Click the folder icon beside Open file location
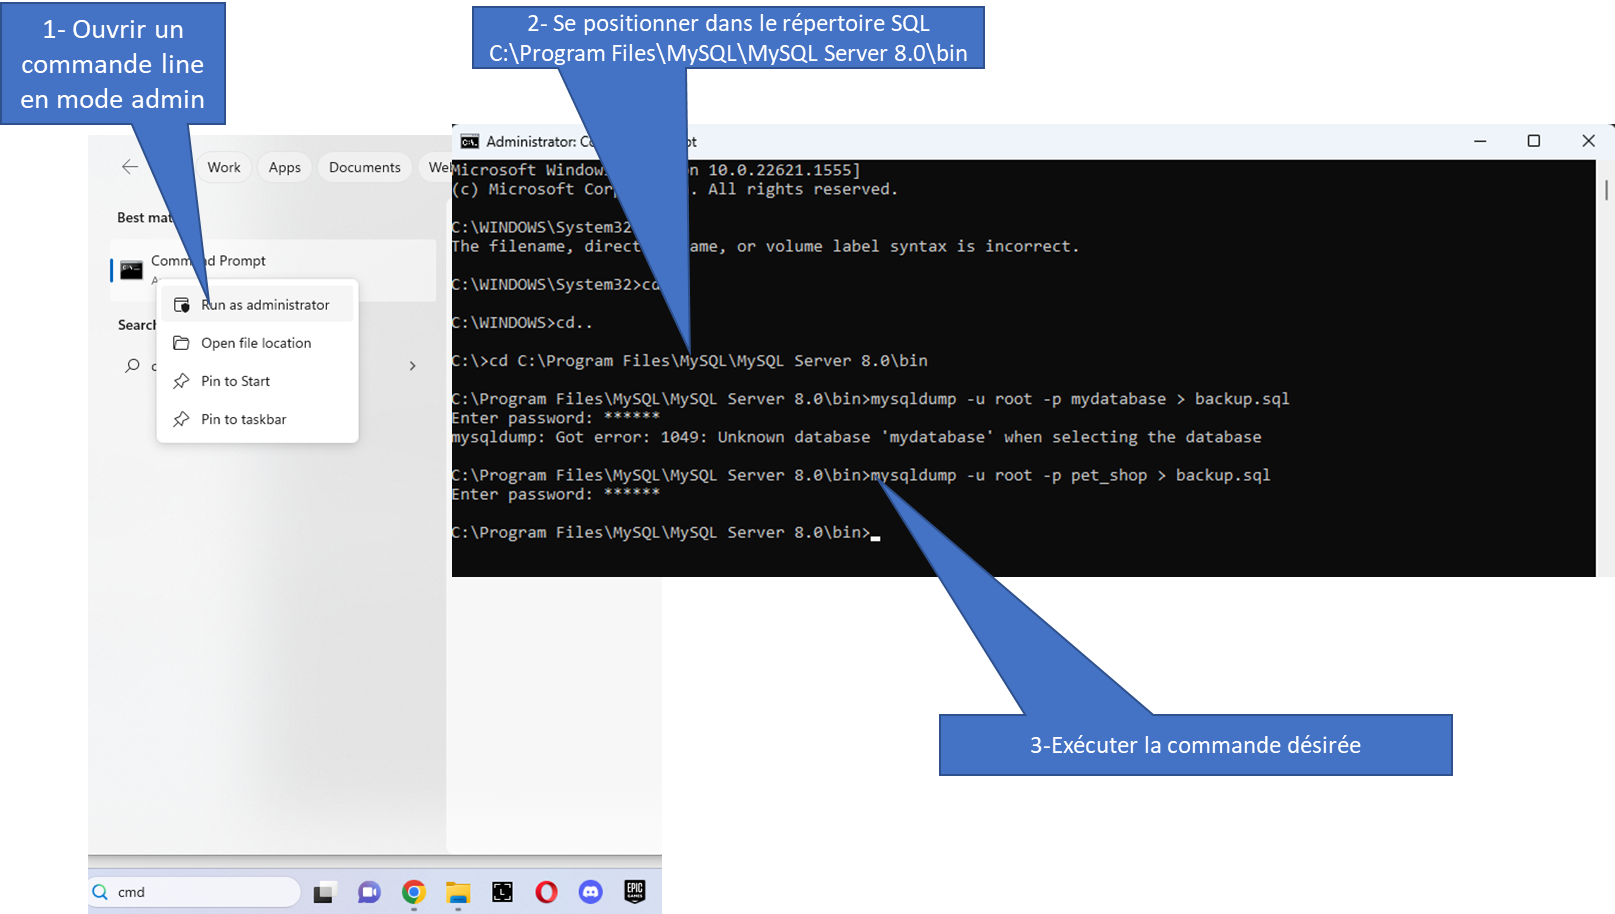1615x914 pixels. pyautogui.click(x=181, y=343)
